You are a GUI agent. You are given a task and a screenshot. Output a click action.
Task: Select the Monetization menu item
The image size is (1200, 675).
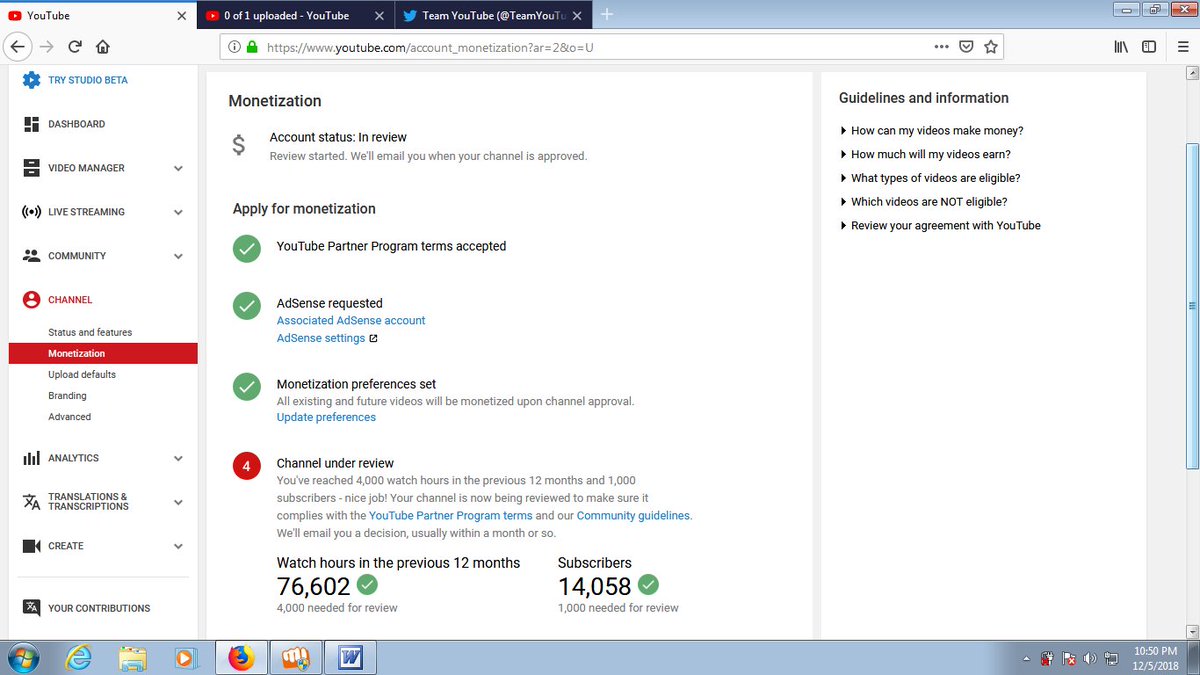[x=103, y=353]
